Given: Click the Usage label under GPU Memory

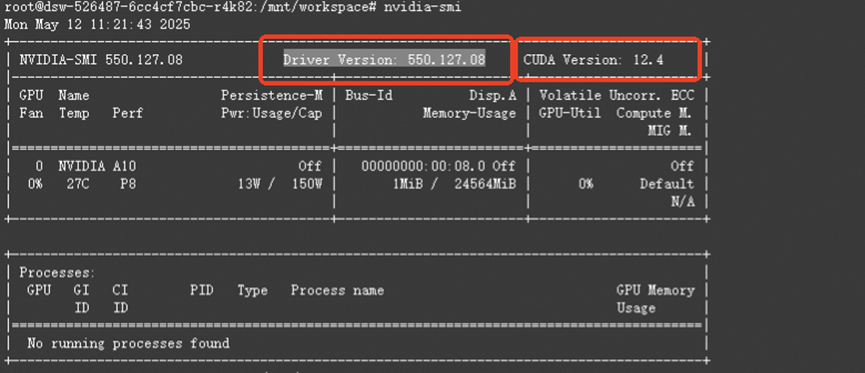Looking at the screenshot, I should tap(636, 308).
